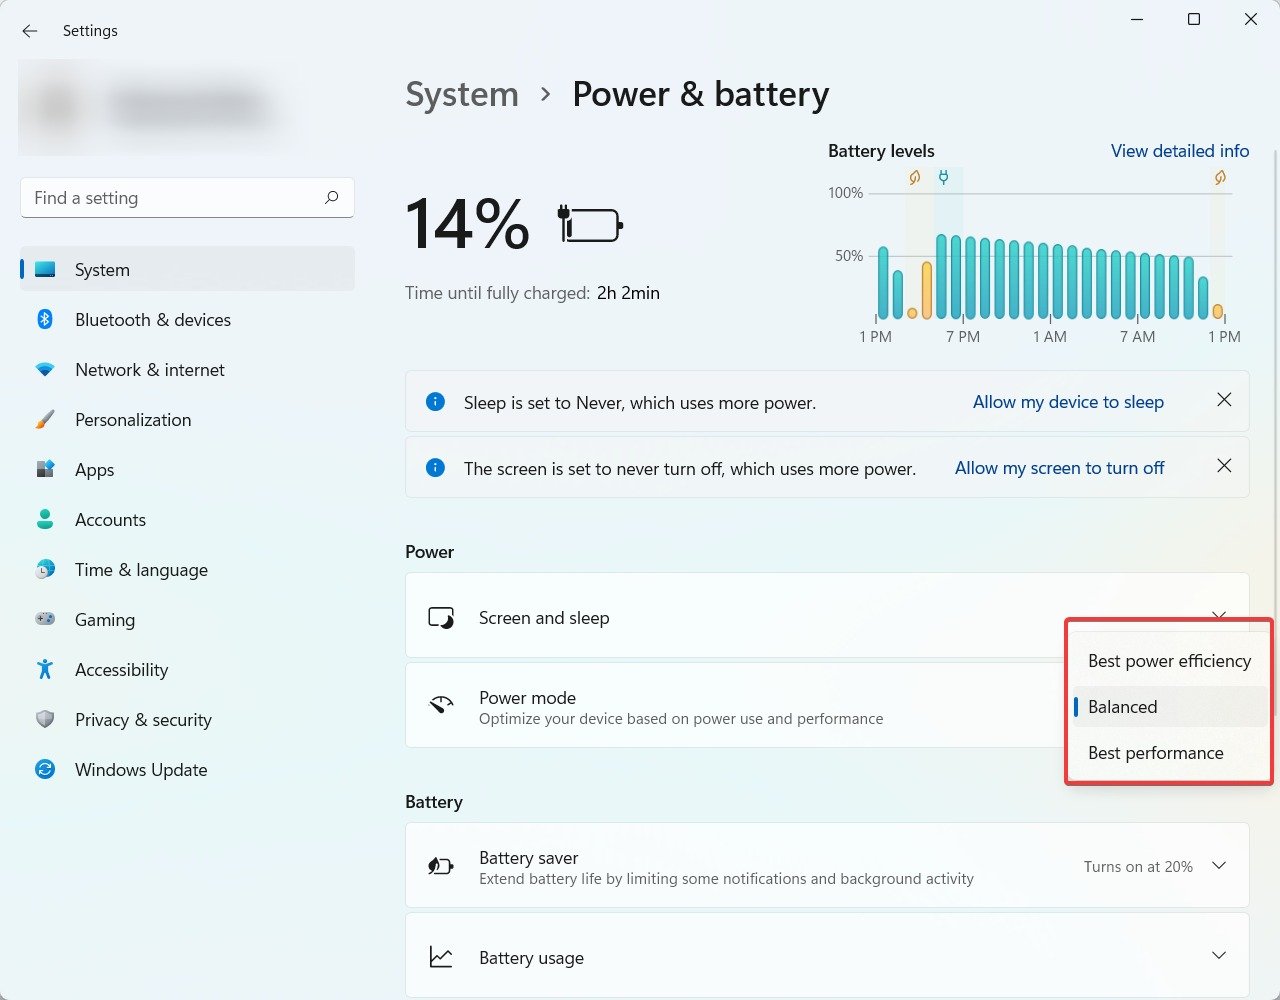Go to Time & language settings
Screen dimensions: 1280x1000
pyautogui.click(x=187, y=569)
